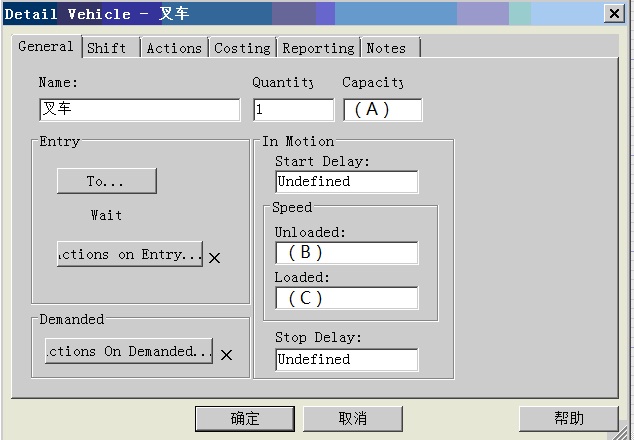634x440 pixels.
Task: Open Actions On Demanded editor
Action: pos(129,351)
